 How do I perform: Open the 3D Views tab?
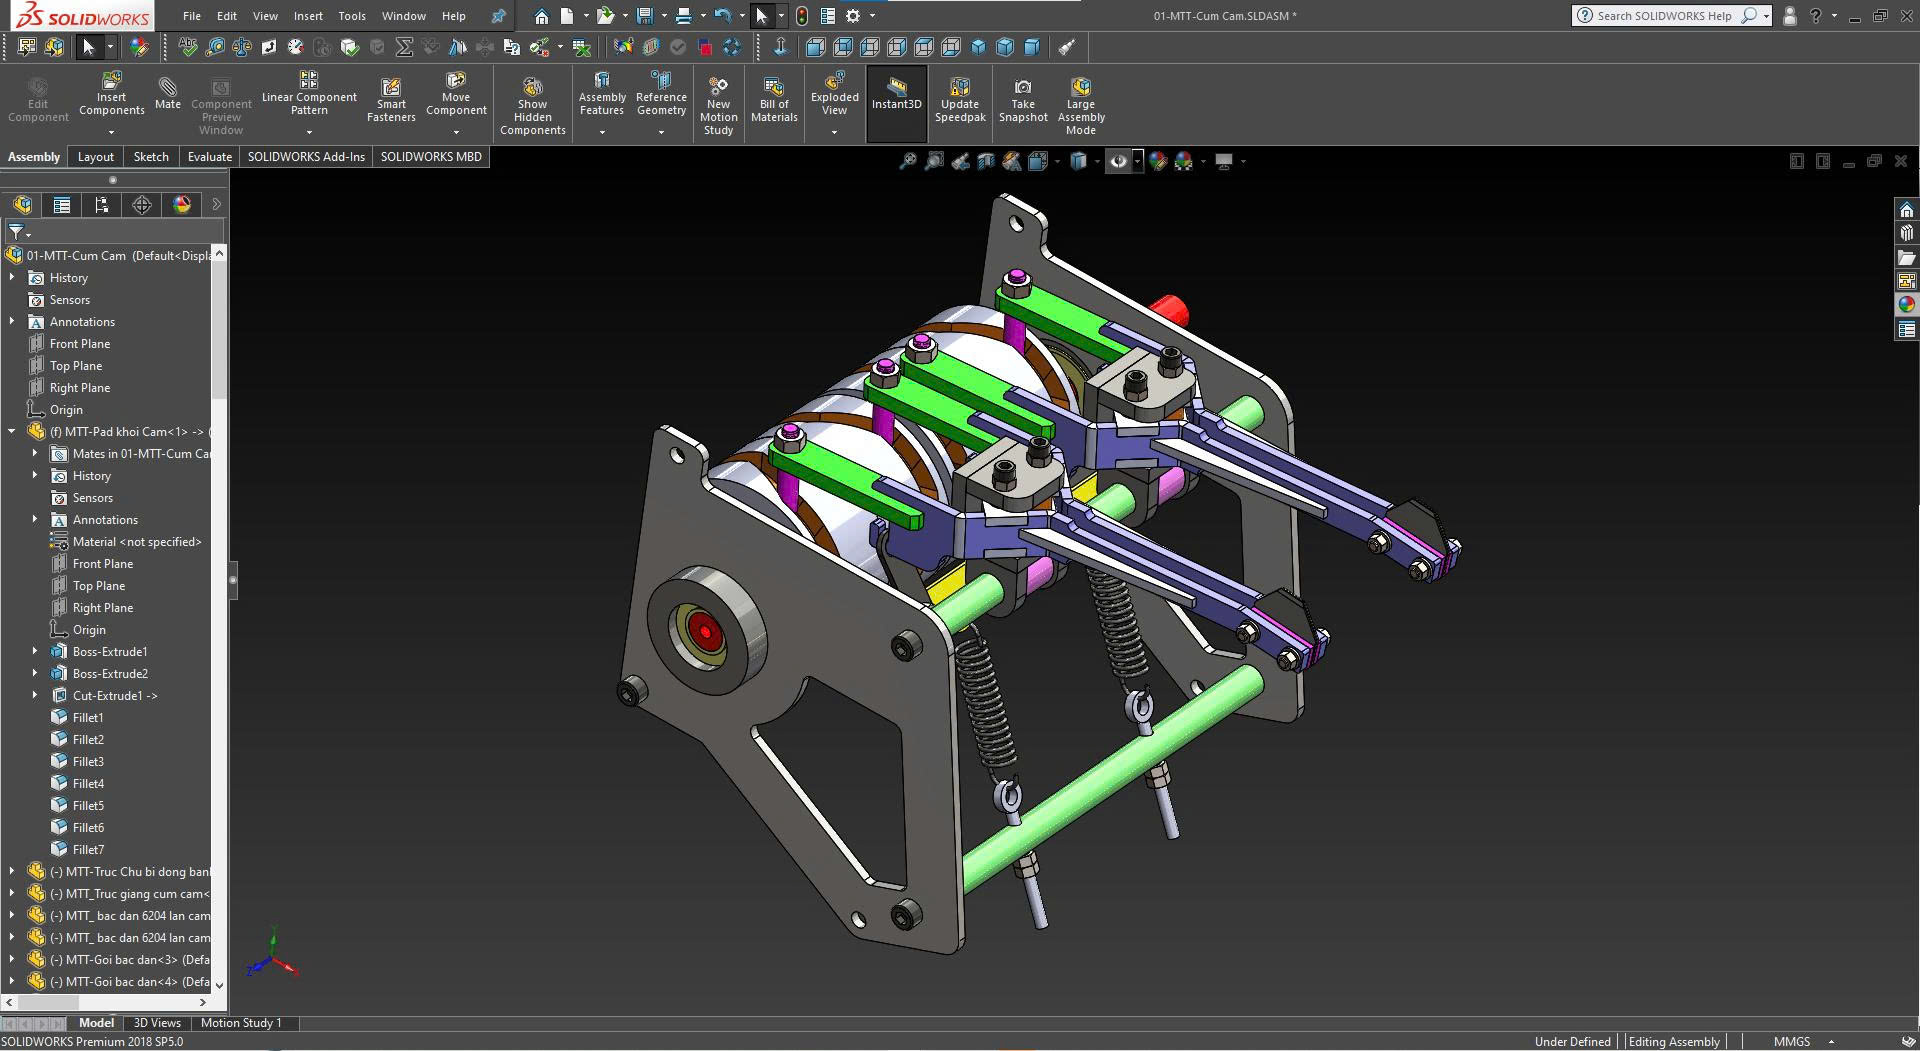click(x=157, y=1023)
